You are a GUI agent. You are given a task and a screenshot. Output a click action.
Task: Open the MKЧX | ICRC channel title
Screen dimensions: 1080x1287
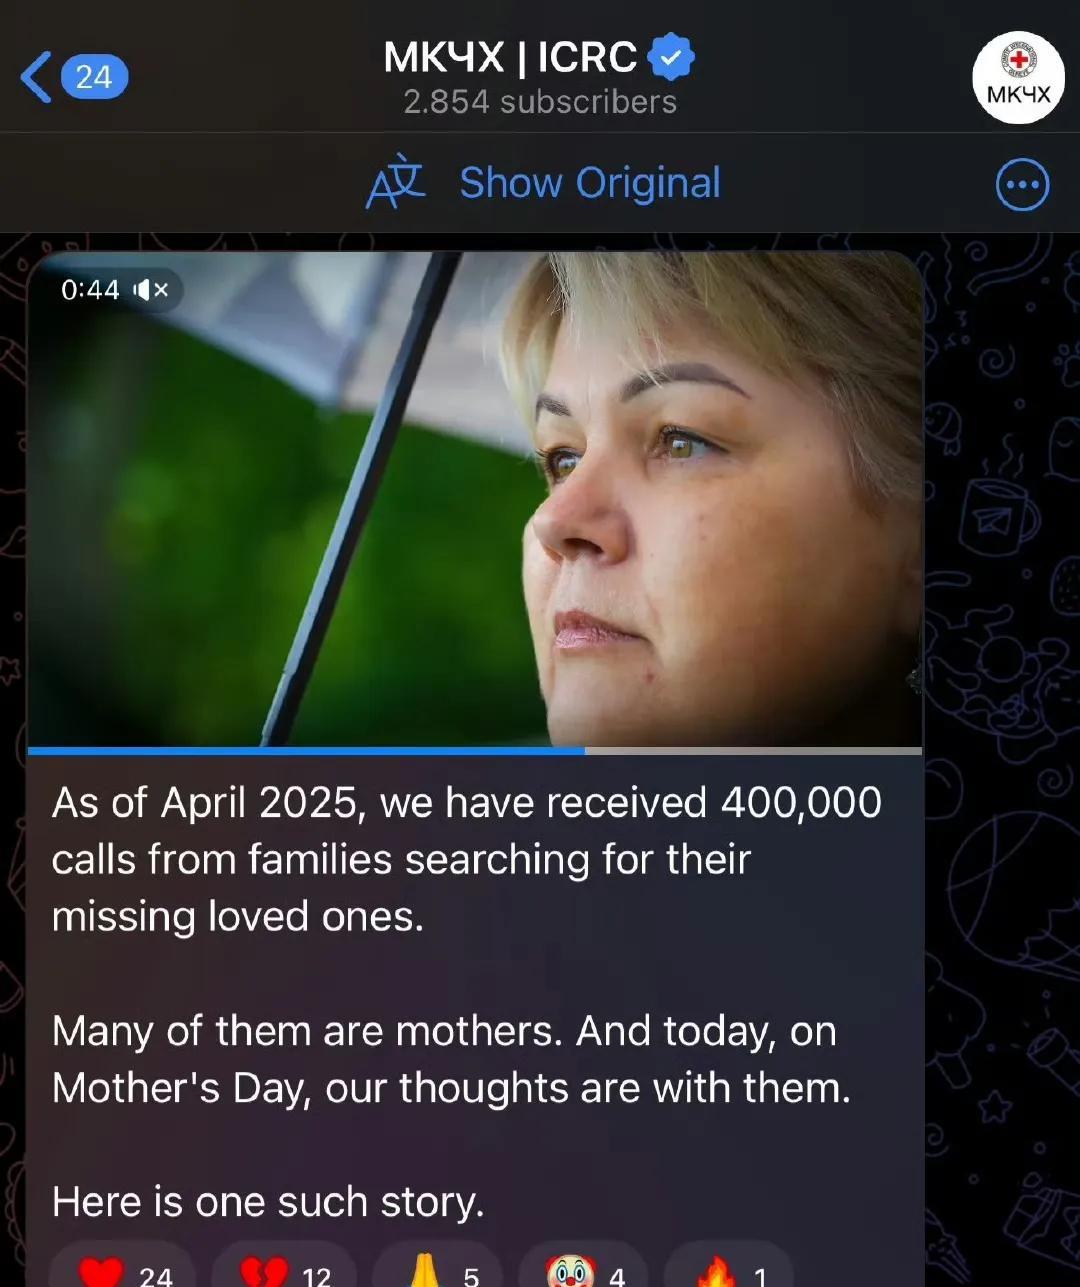[510, 57]
